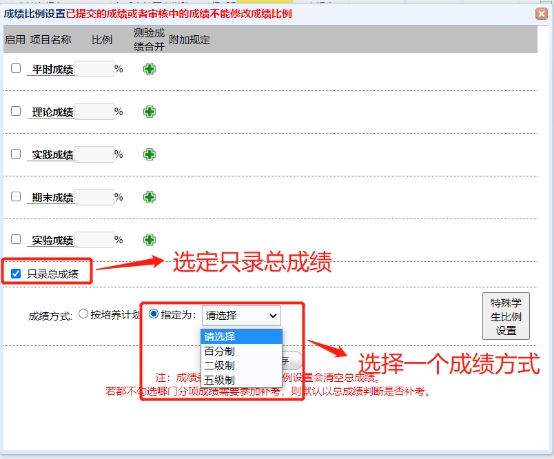554x459 pixels.
Task: Click the 平时成绩 percentage input field
Action: (95, 69)
